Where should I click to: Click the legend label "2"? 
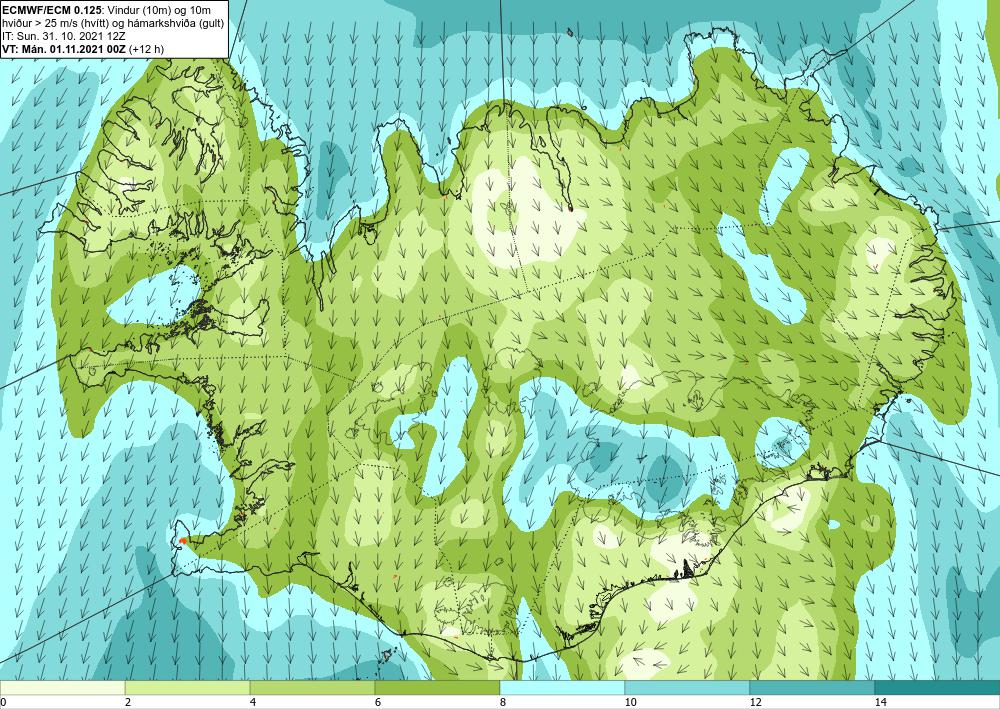click(x=128, y=702)
